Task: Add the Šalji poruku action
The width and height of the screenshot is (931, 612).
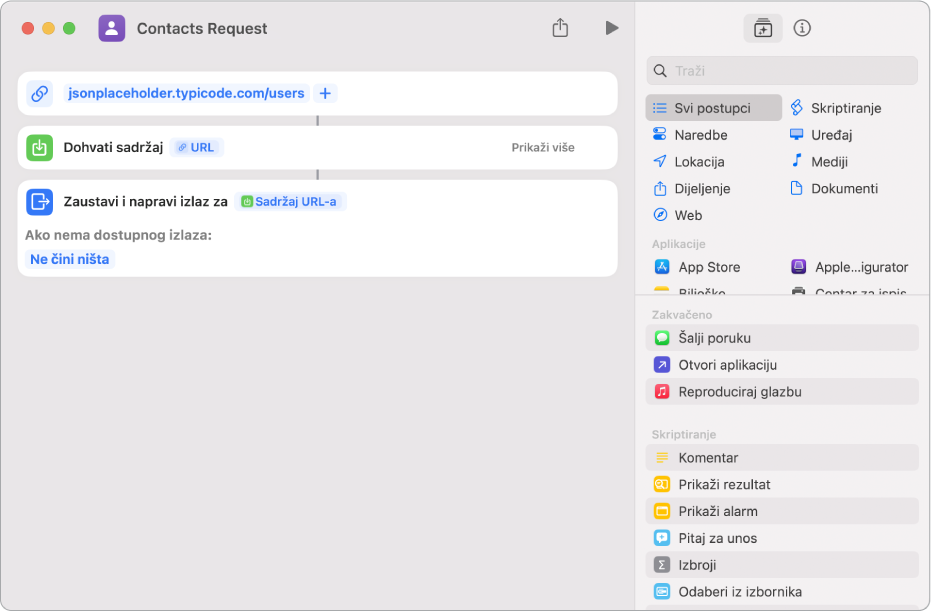Action: pyautogui.click(x=782, y=338)
